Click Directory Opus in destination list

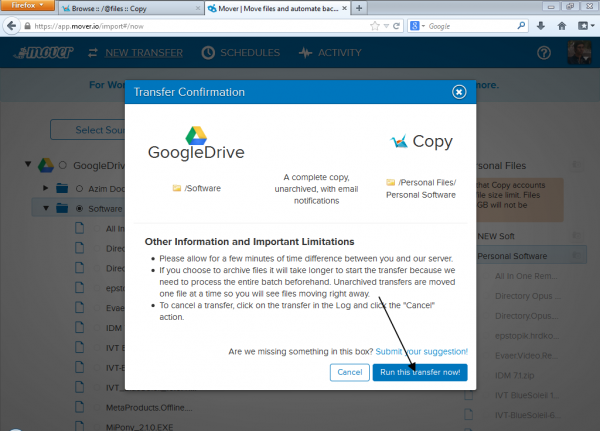(x=527, y=296)
